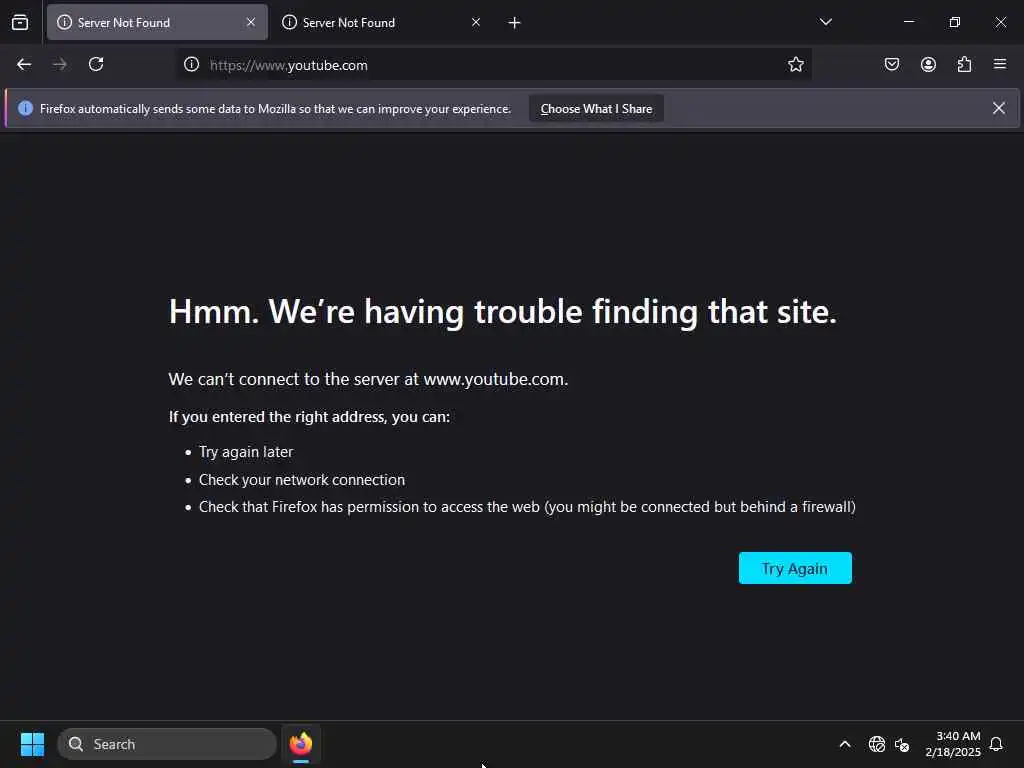Click the taskbar Search box

pyautogui.click(x=167, y=744)
